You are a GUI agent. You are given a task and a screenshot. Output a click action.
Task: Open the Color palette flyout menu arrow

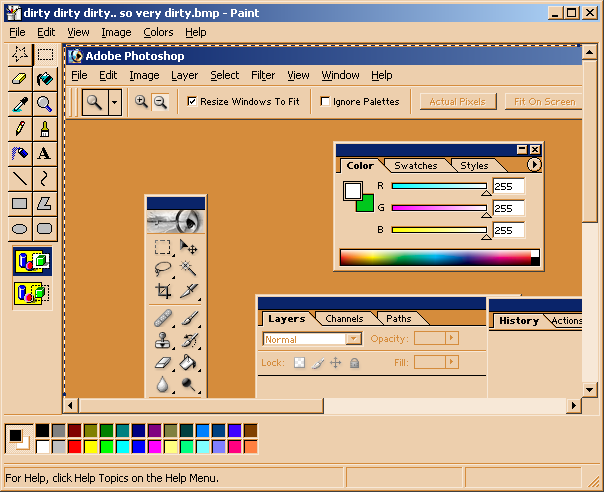pos(534,165)
